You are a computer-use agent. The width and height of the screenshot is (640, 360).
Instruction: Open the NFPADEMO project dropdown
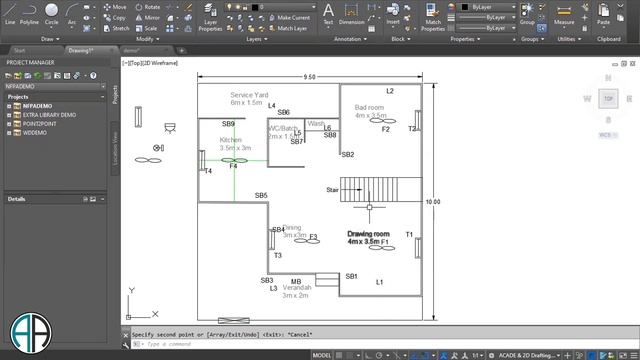pyautogui.click(x=103, y=87)
